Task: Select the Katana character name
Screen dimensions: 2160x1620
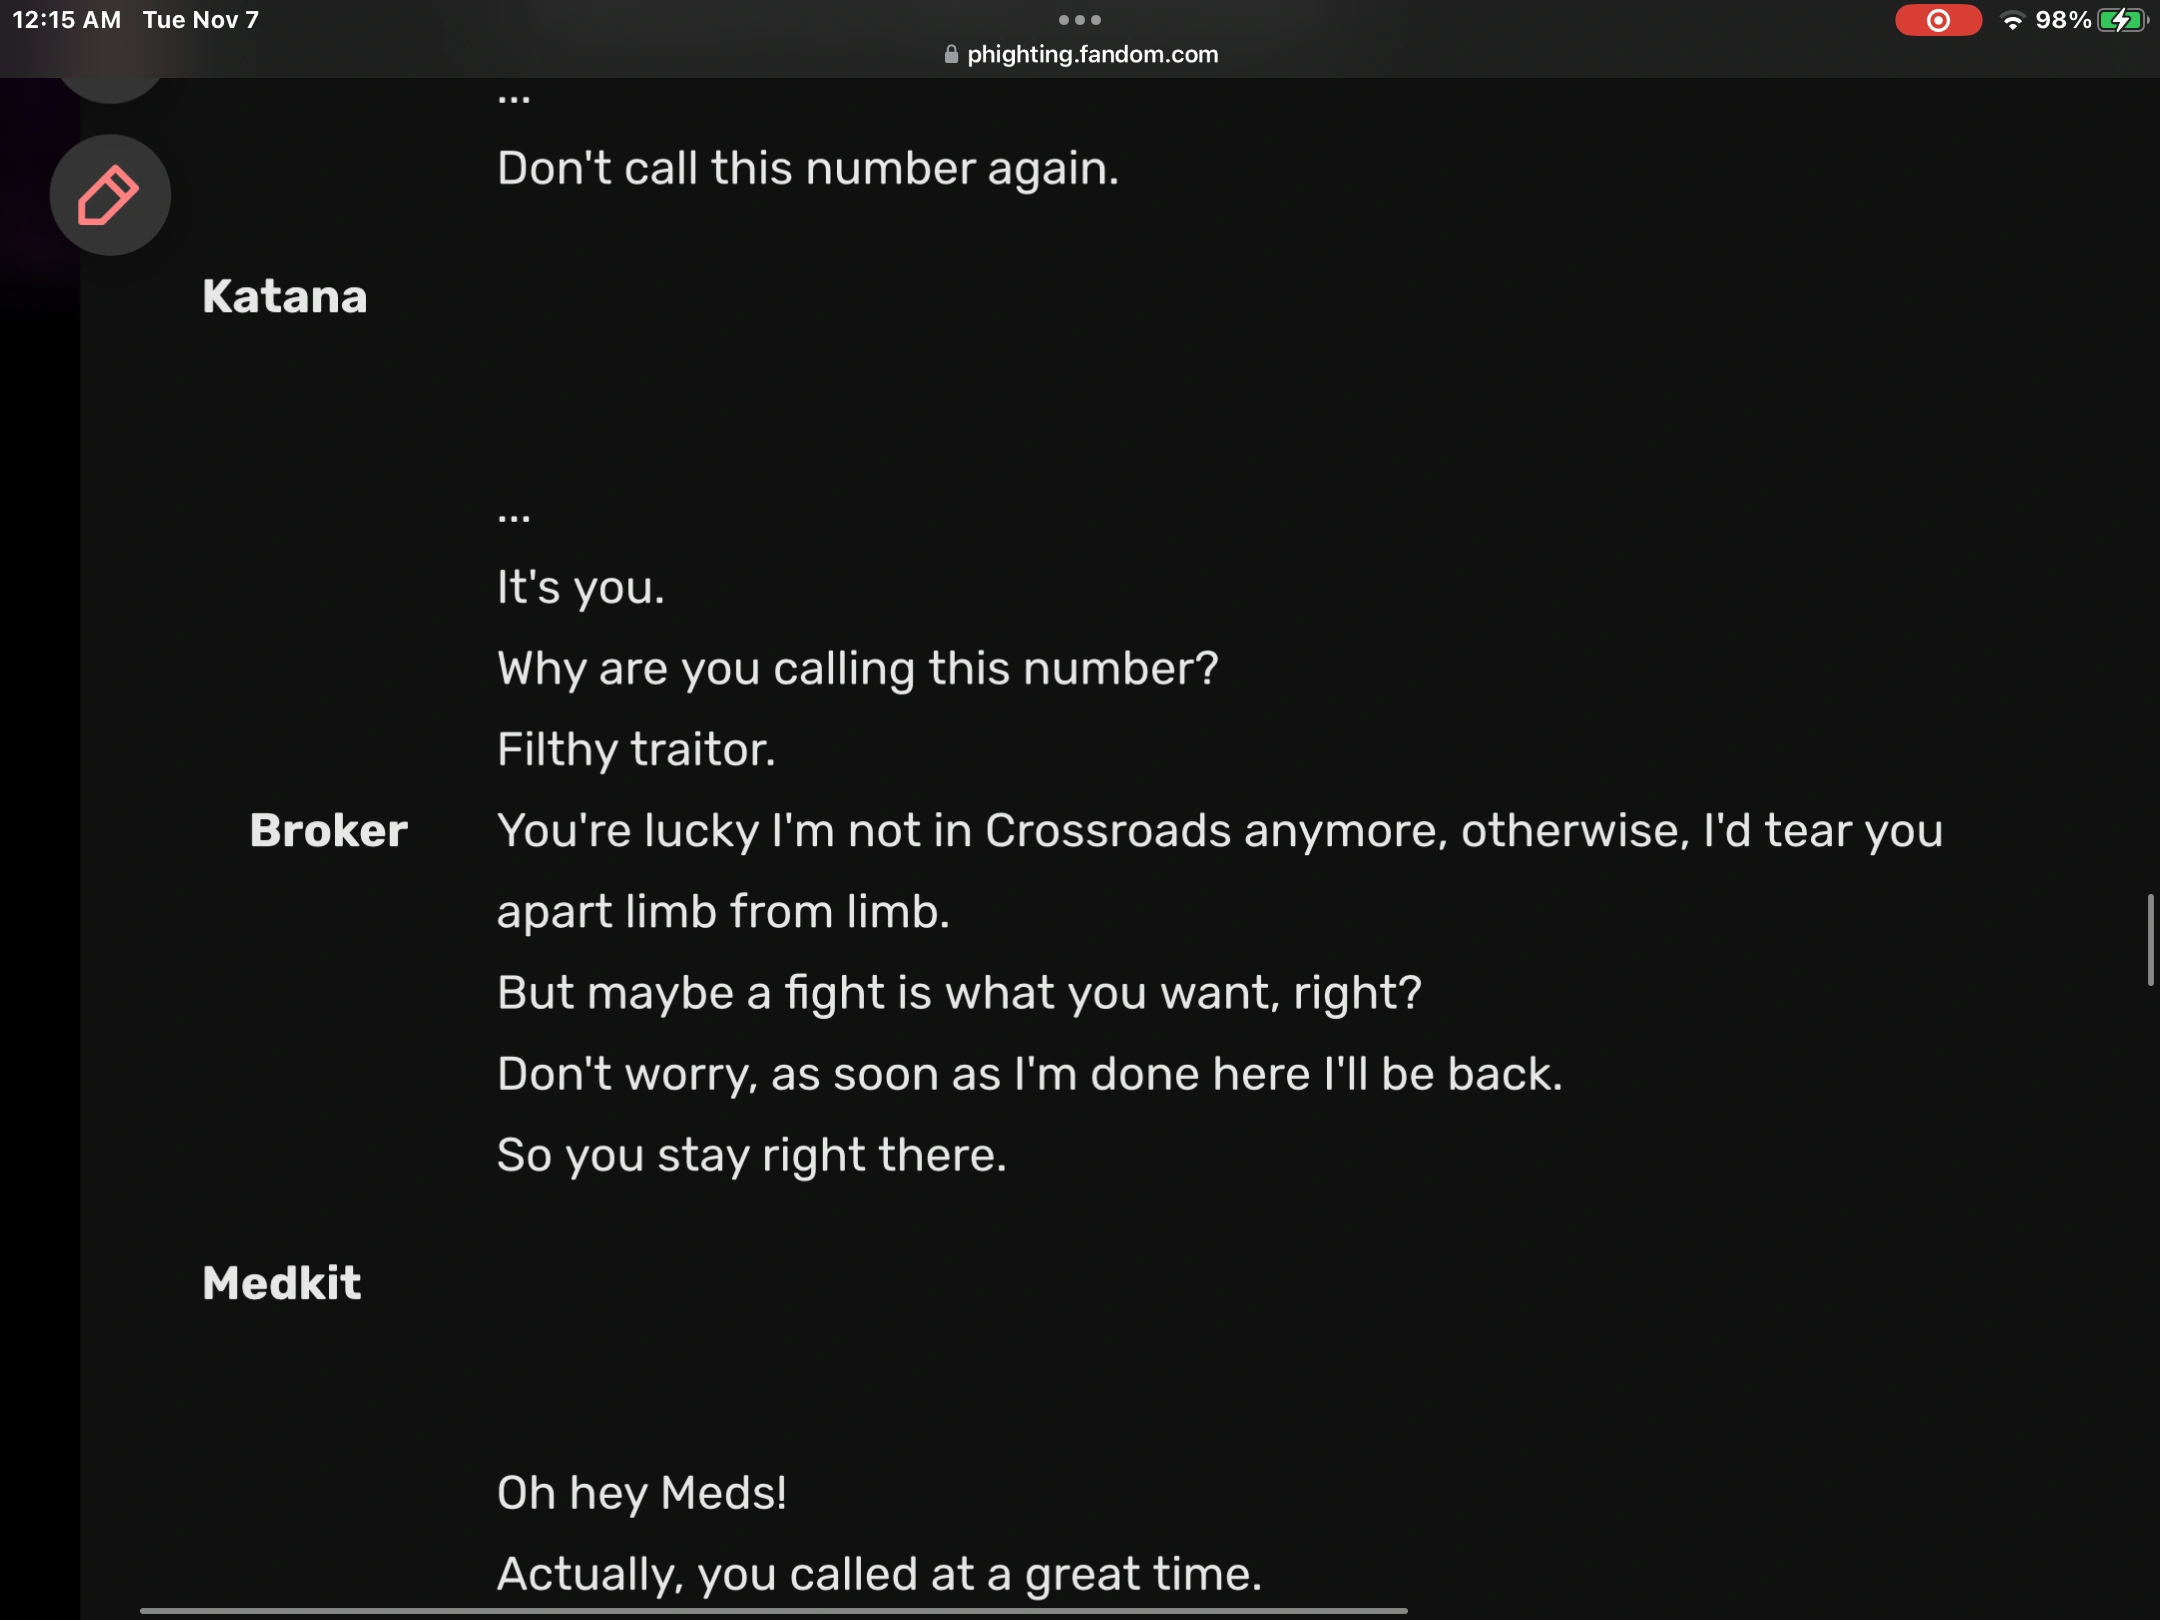Action: [x=285, y=296]
